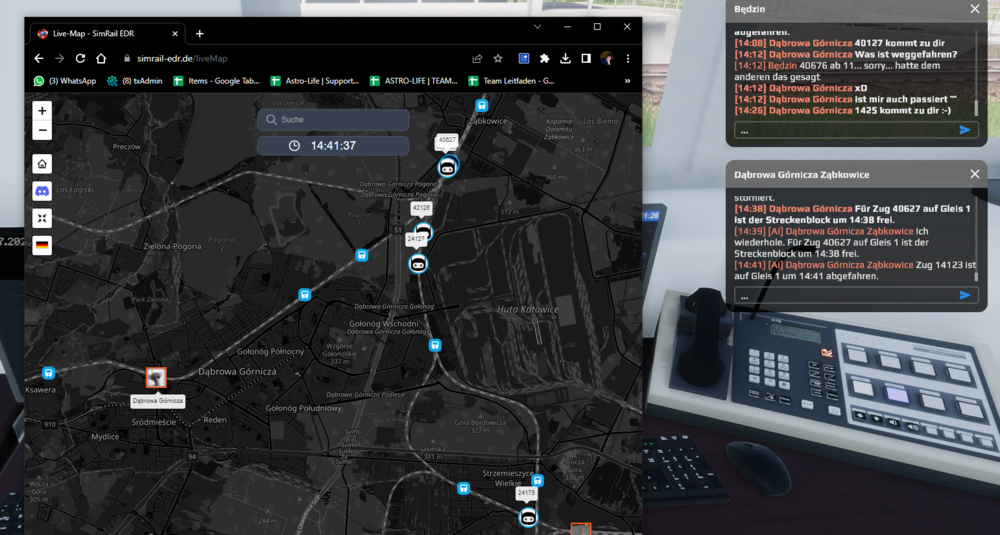
Task: Select train 40627 marker on map
Action: pos(447,168)
